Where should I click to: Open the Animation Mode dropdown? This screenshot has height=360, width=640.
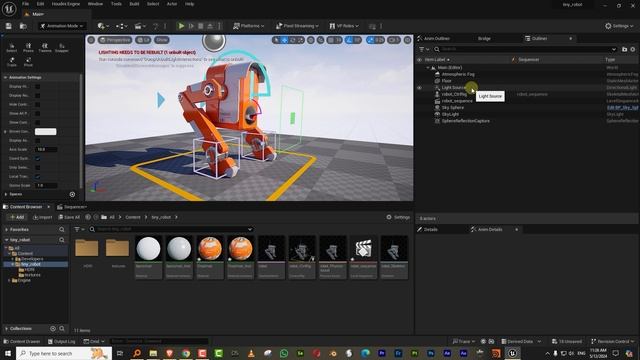tap(62, 26)
